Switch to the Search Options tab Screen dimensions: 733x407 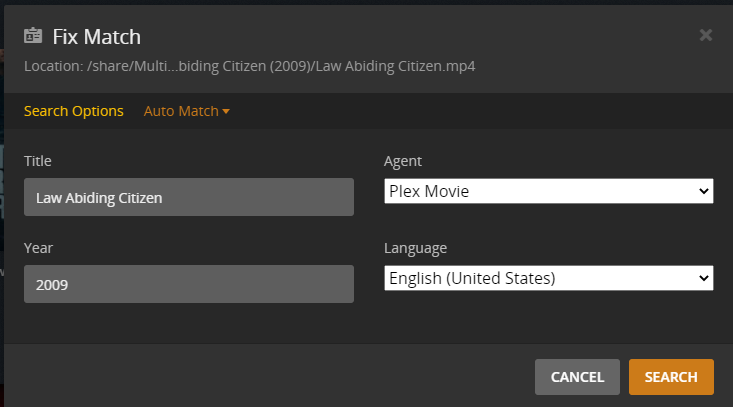click(x=74, y=111)
